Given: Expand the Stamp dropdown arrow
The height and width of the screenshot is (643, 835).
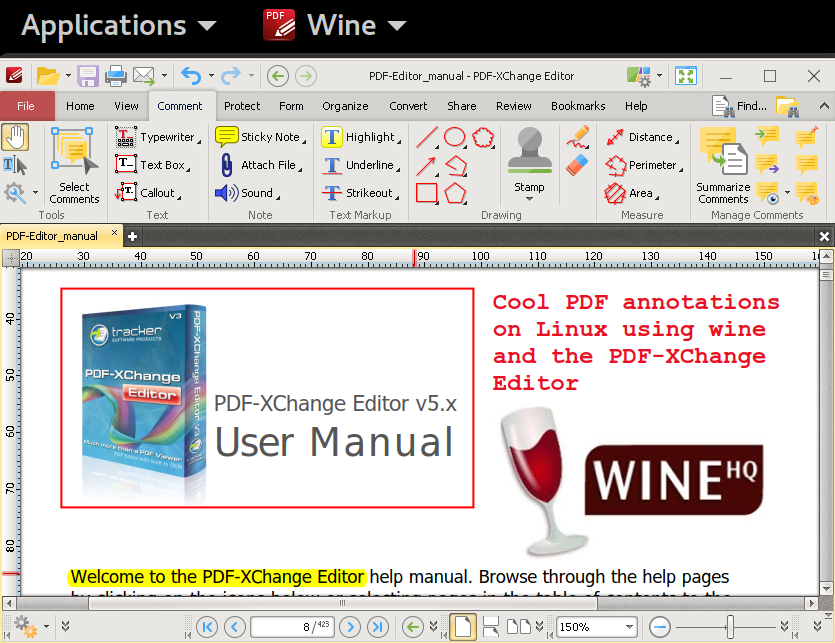Looking at the screenshot, I should pyautogui.click(x=529, y=199).
